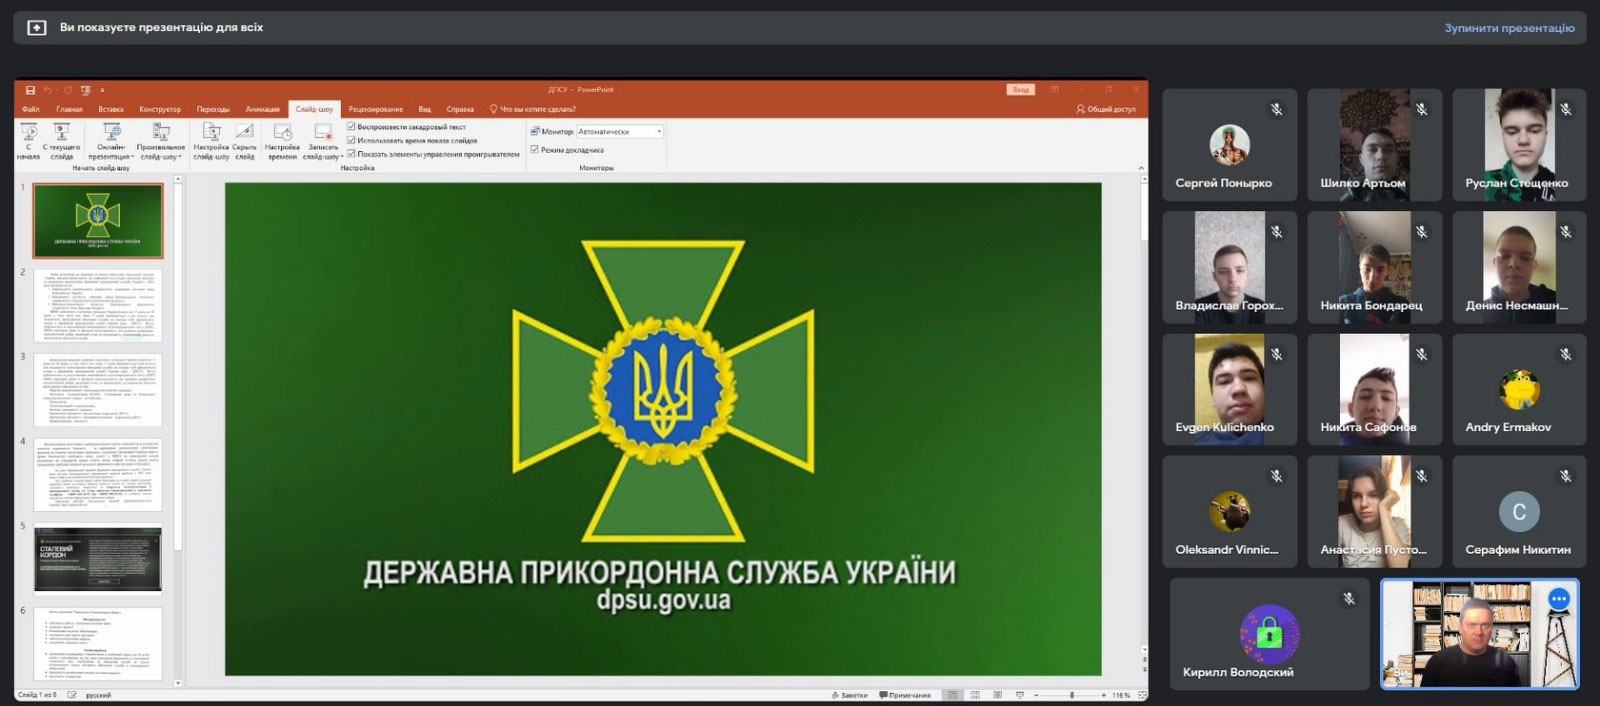The height and width of the screenshot is (706, 1600).
Task: Click the presenting screen icon in top banner
Action: click(x=36, y=28)
